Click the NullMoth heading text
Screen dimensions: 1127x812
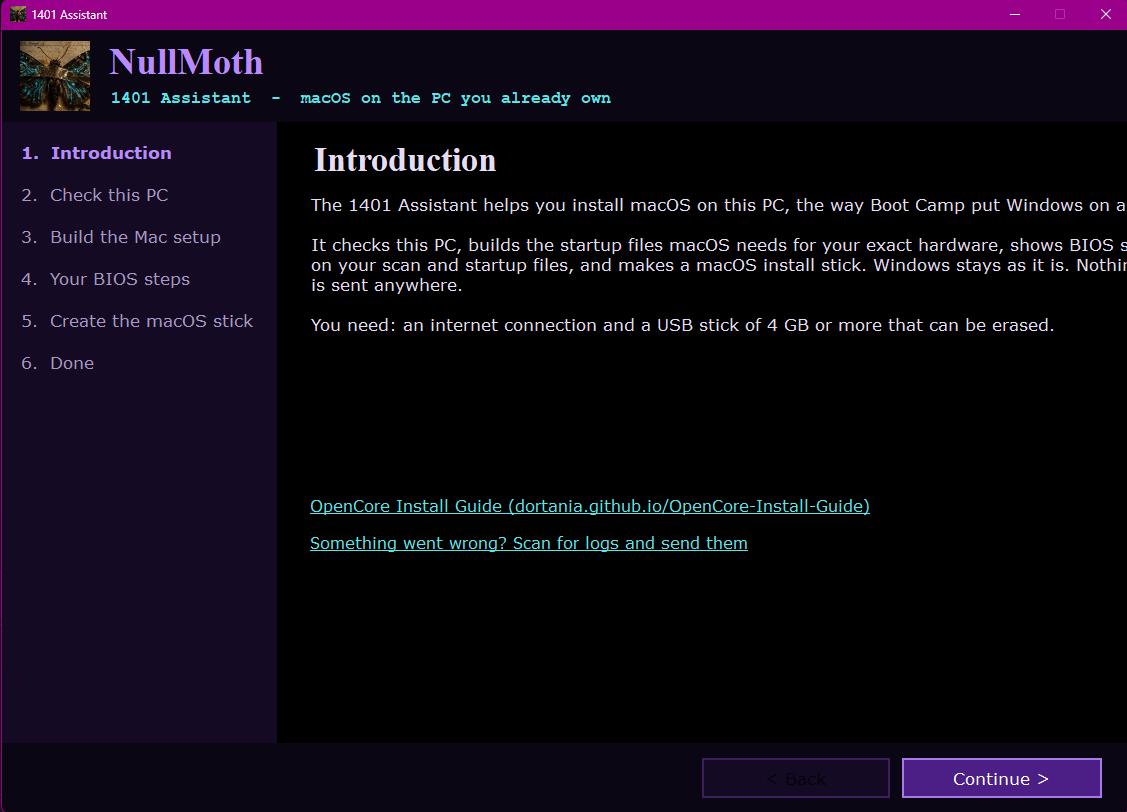[x=187, y=62]
